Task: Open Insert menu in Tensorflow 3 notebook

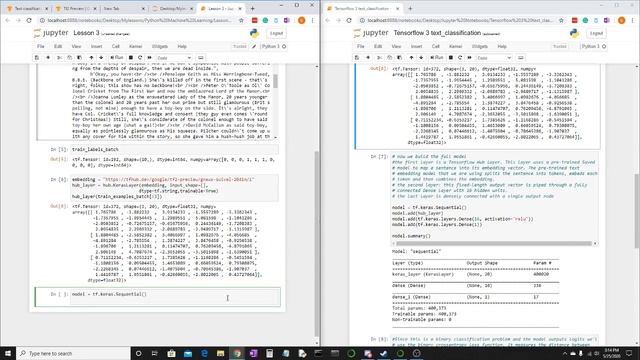Action: 416,47
